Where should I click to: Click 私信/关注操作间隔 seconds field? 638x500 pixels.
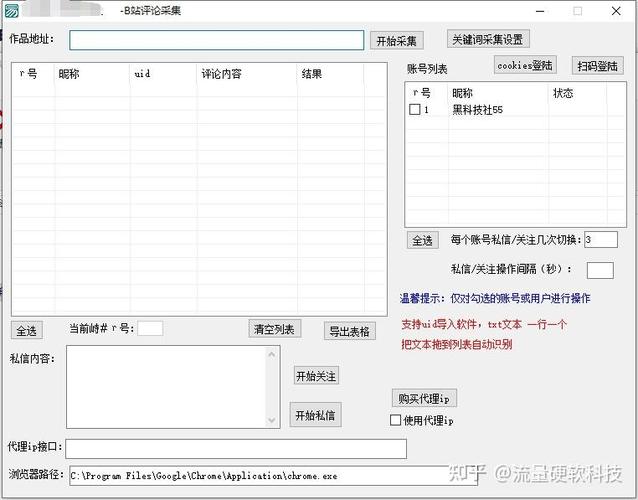click(600, 270)
